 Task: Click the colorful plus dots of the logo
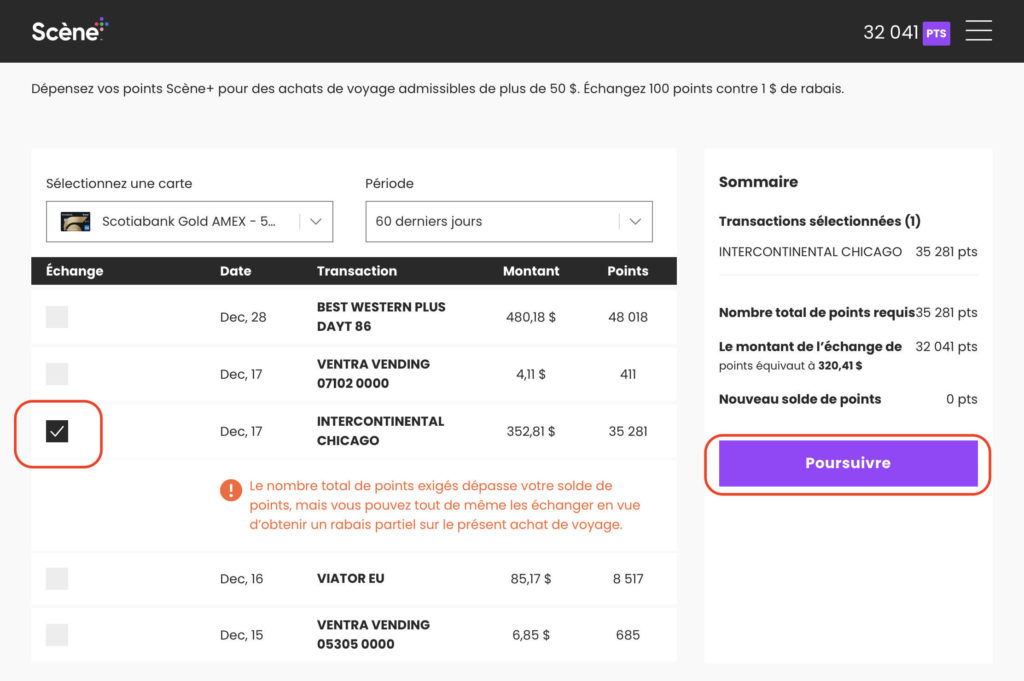click(x=100, y=22)
